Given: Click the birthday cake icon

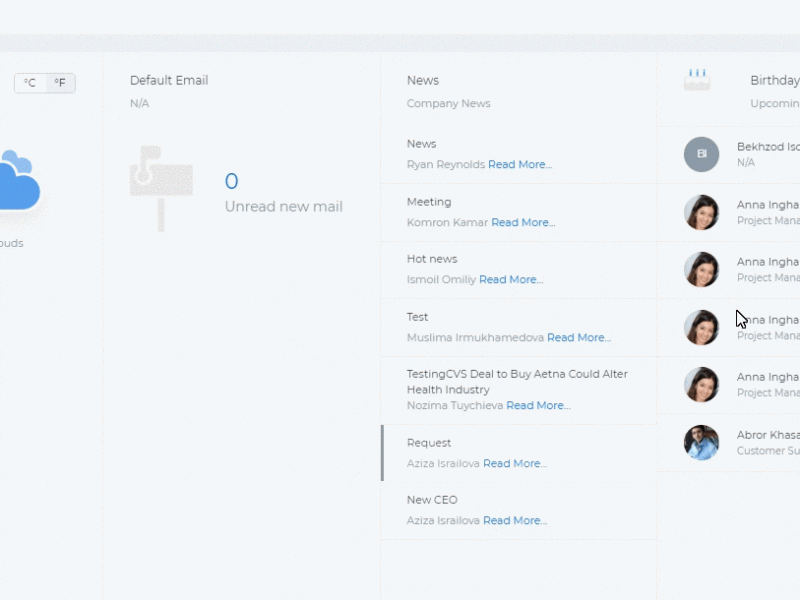Looking at the screenshot, I should (x=697, y=80).
